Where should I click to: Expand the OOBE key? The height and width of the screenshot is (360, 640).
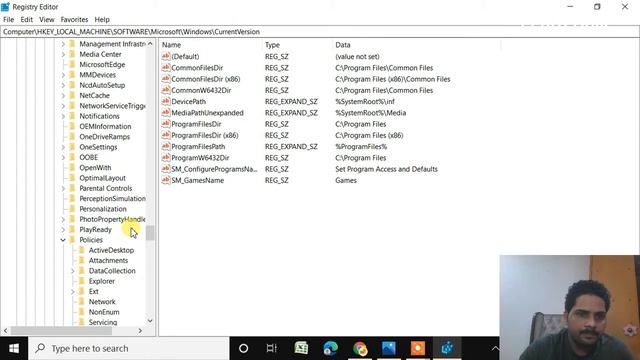coord(63,158)
